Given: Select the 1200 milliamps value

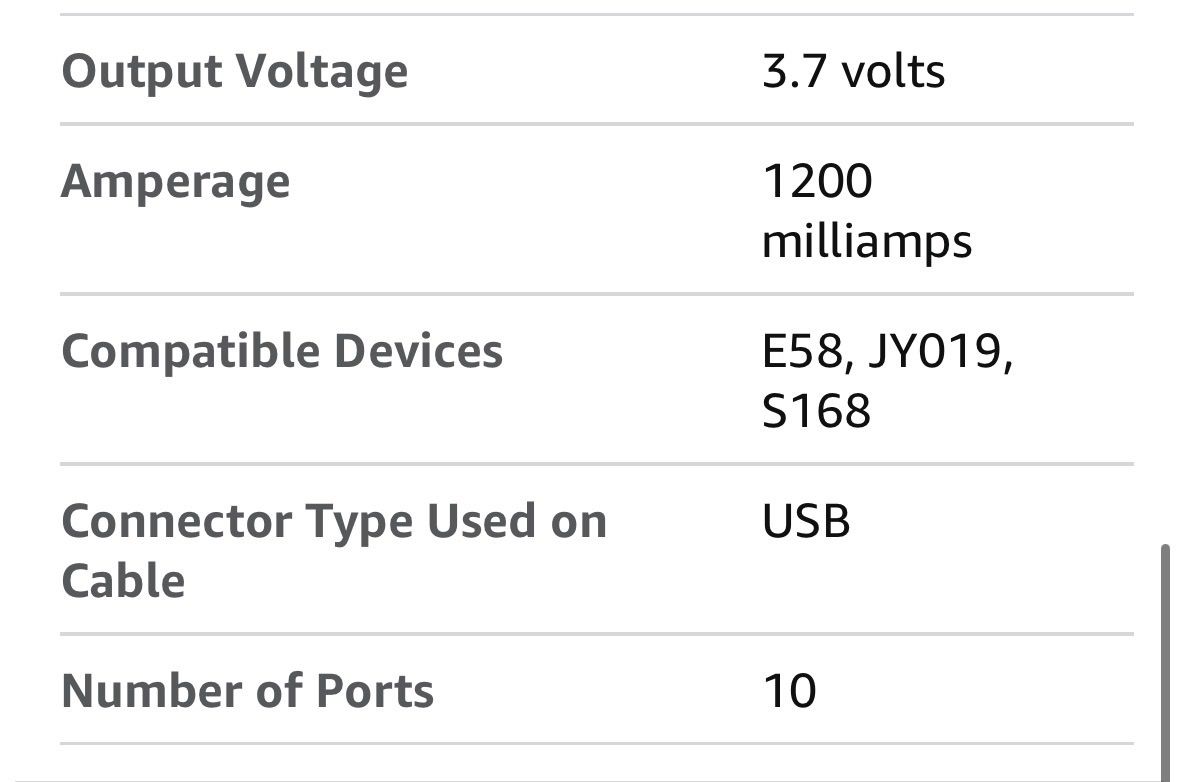Looking at the screenshot, I should point(867,211).
